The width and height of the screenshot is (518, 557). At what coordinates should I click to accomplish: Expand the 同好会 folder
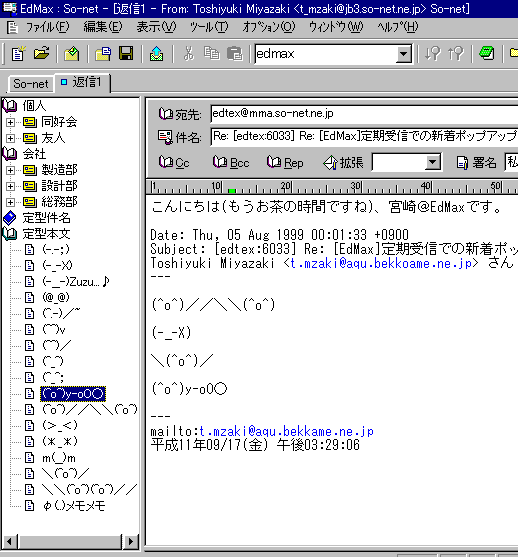(x=10, y=122)
